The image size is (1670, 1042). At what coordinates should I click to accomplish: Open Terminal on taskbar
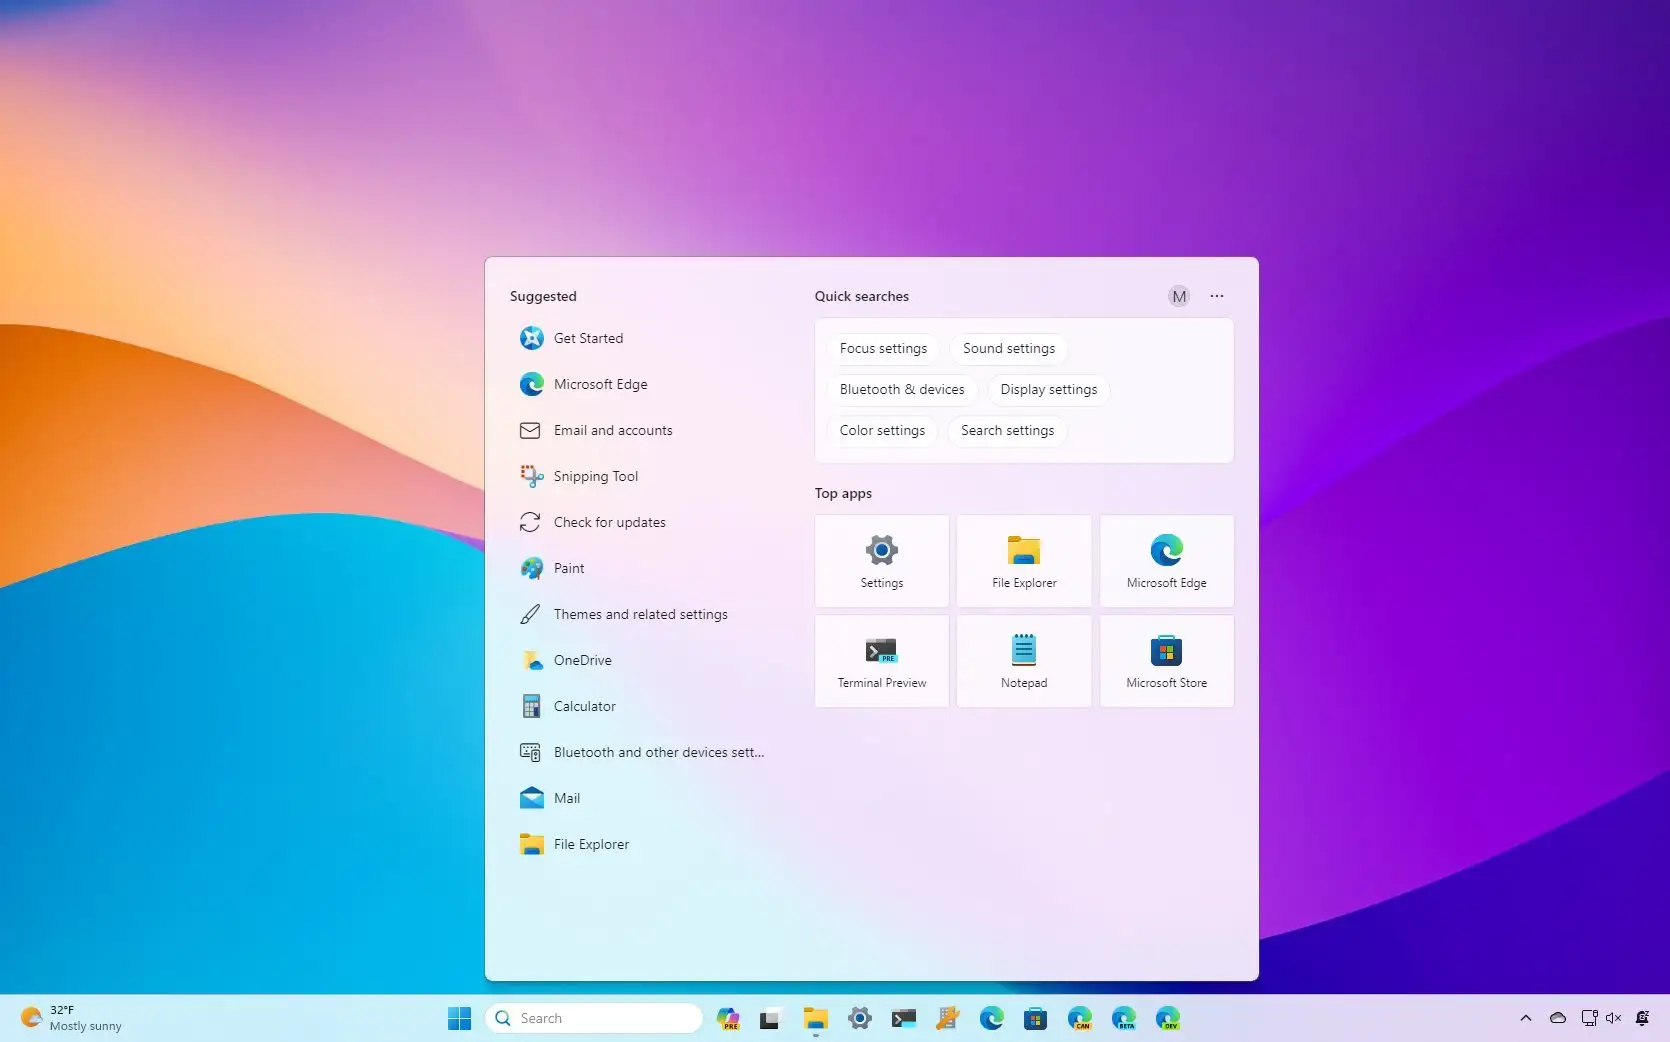(x=904, y=1018)
